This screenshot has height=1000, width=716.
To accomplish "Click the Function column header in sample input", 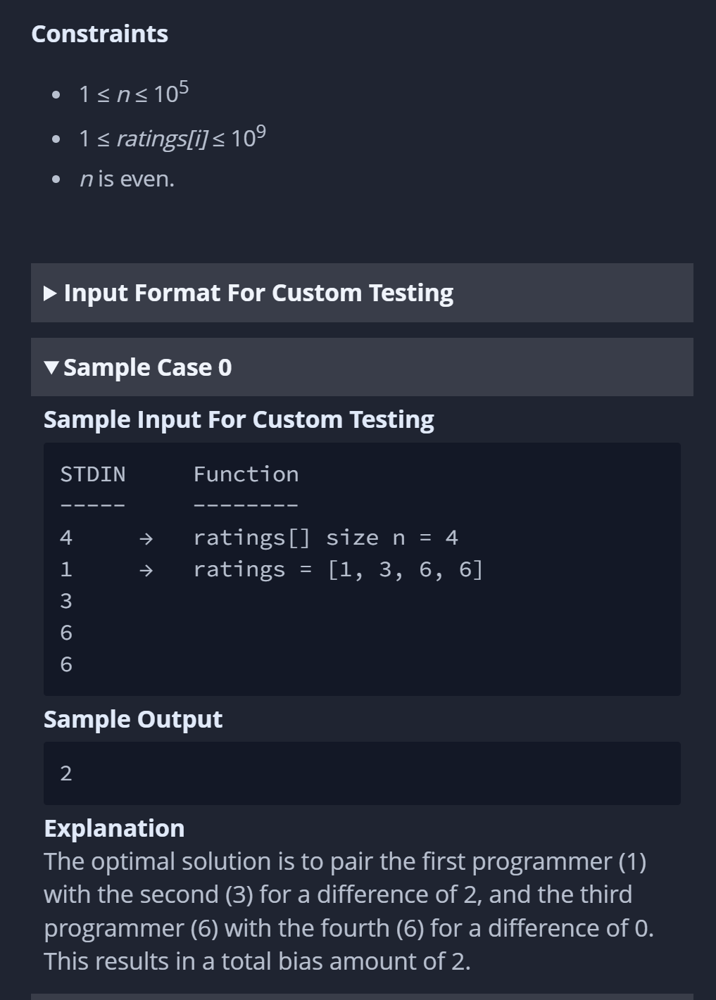I will pos(246,474).
